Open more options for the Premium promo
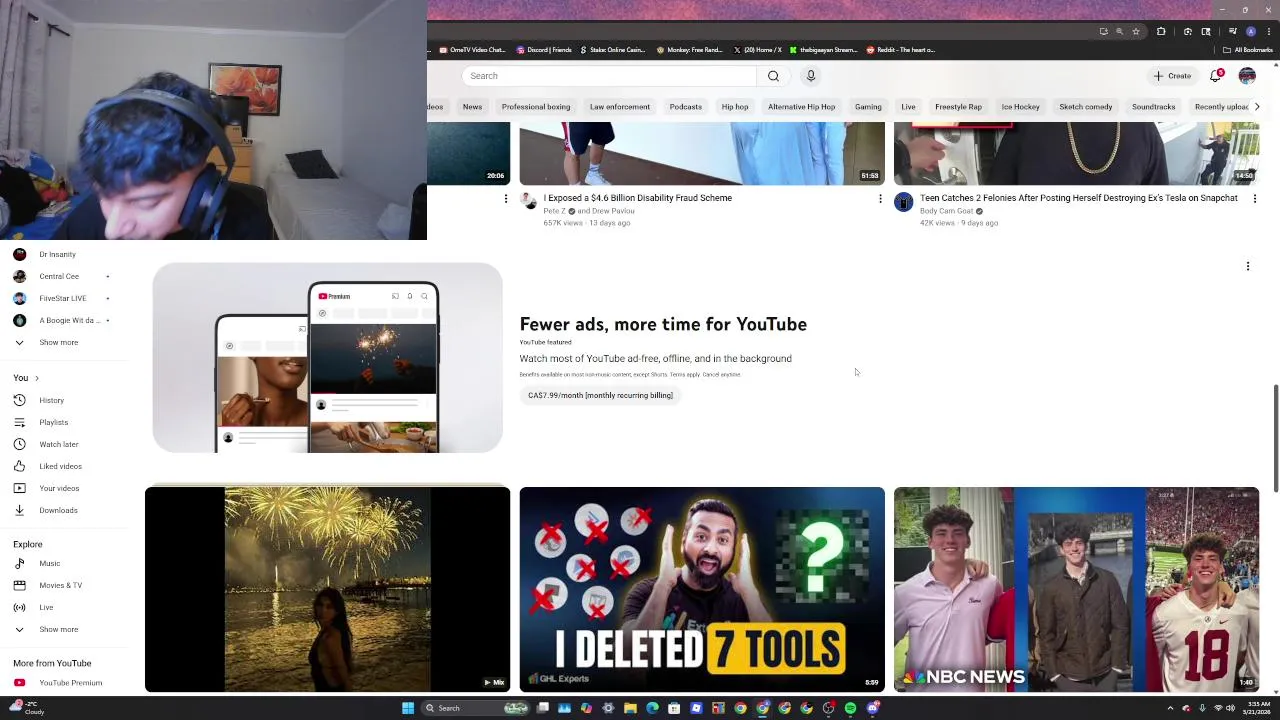The height and width of the screenshot is (720, 1280). pos(1248,266)
